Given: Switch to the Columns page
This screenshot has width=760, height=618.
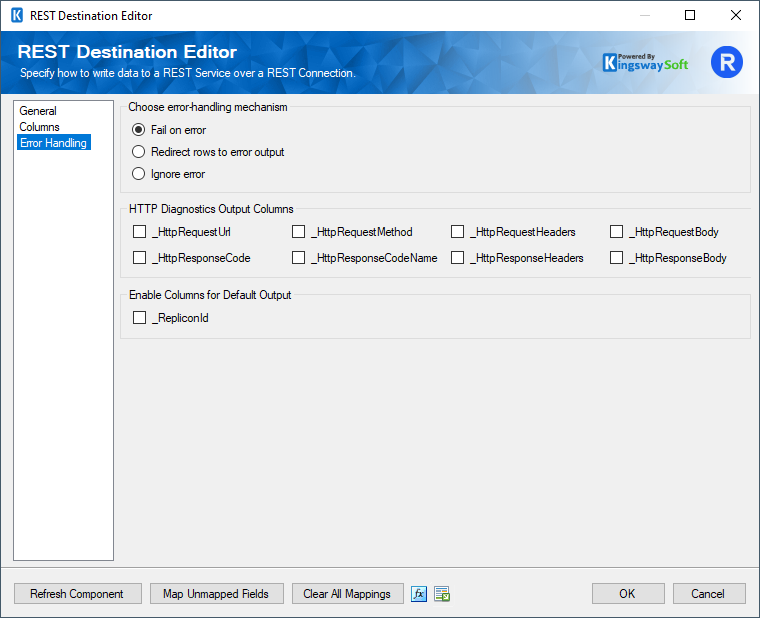Looking at the screenshot, I should pyautogui.click(x=39, y=127).
